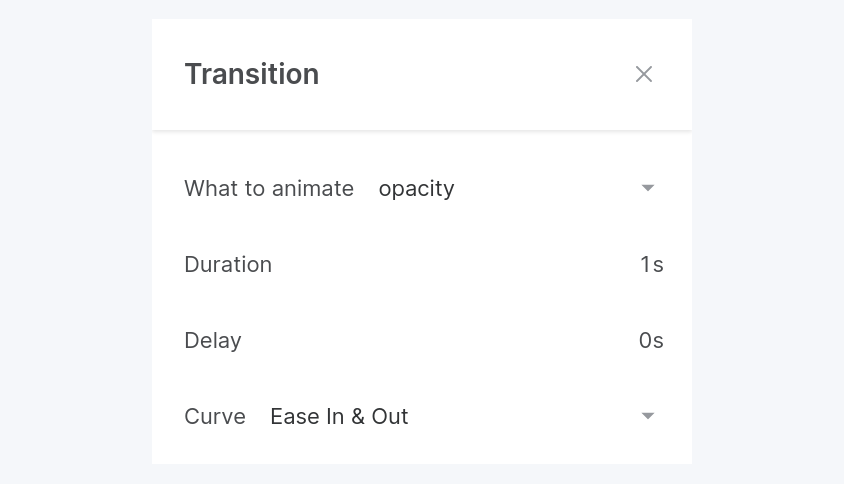The image size is (844, 484).
Task: Click the Delay value 0s
Action: [651, 341]
